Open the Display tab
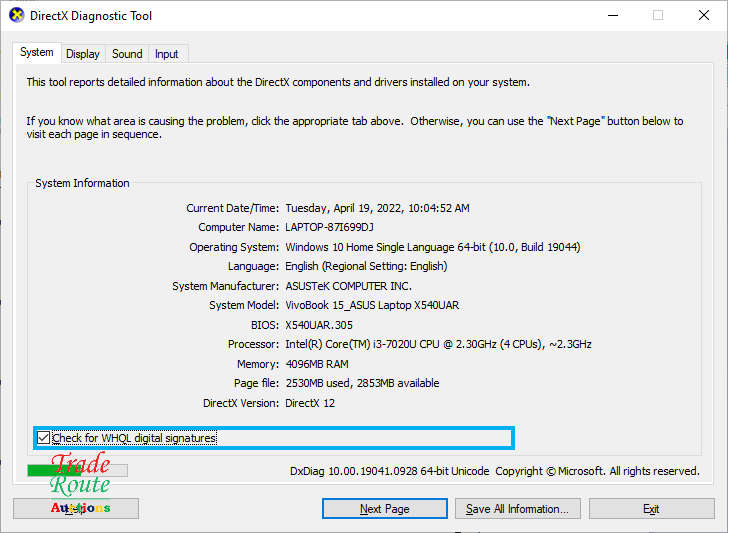734x533 pixels. click(83, 54)
